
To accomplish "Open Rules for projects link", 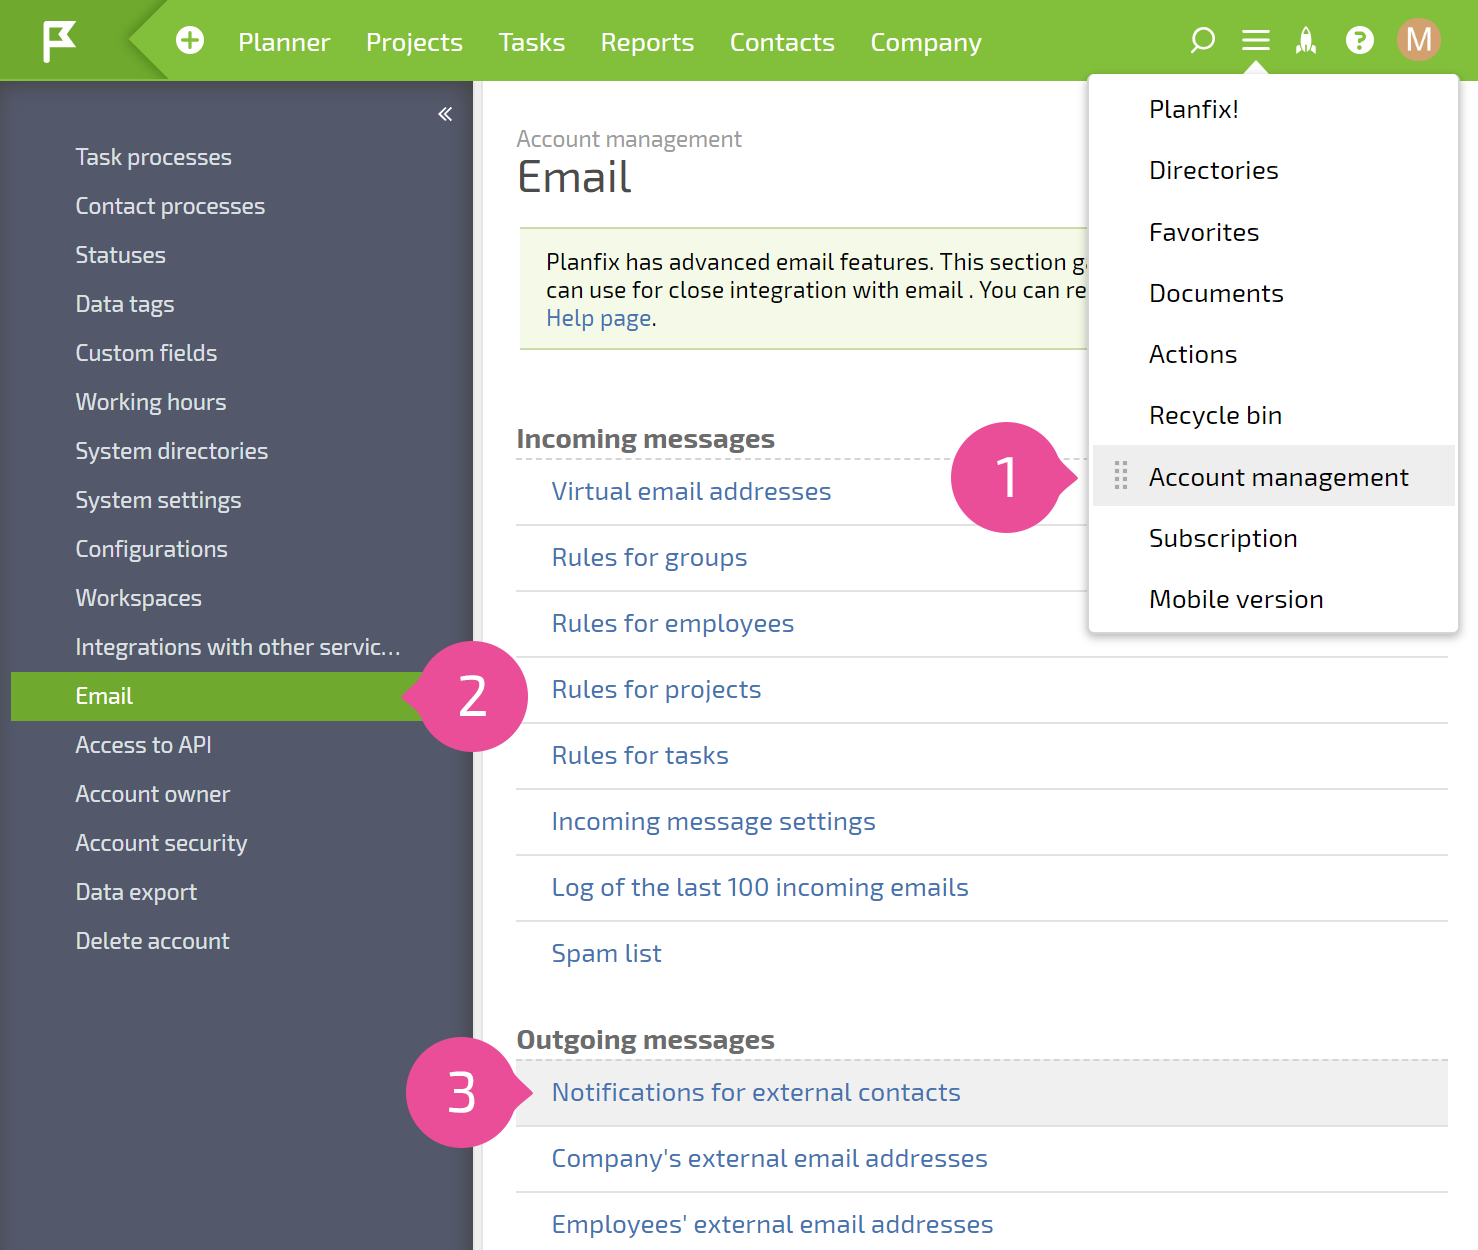I will pos(656,689).
